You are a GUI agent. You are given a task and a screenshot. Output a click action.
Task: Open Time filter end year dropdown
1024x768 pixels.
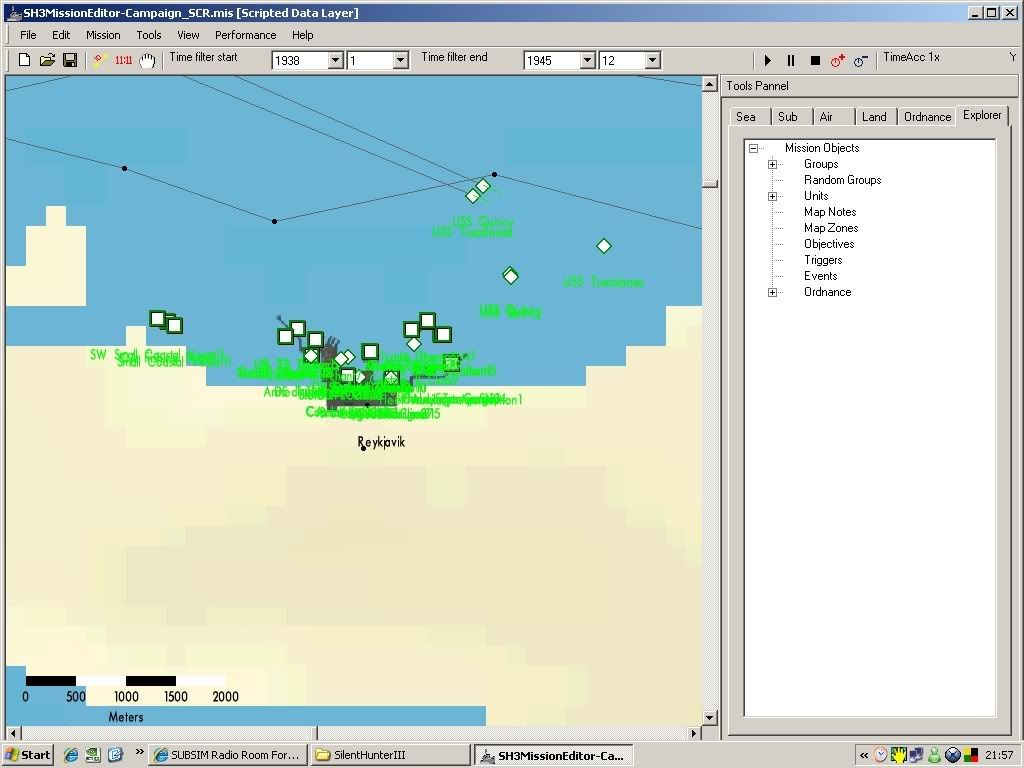(x=588, y=61)
